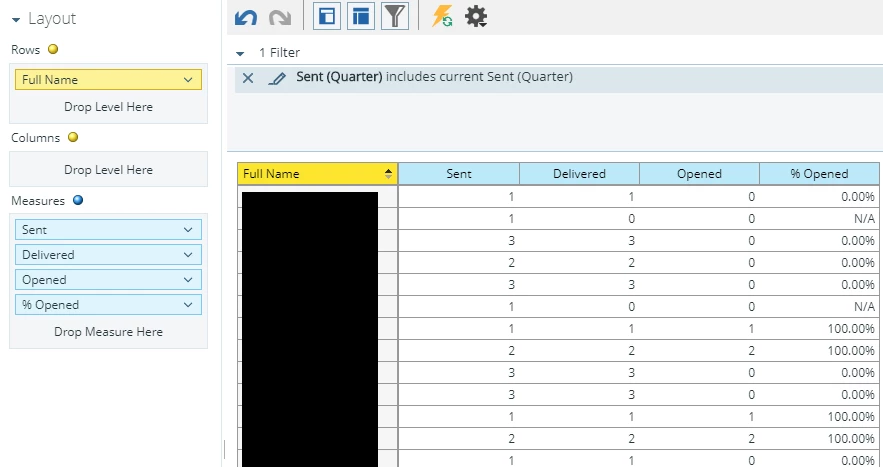Open the Full Name row level dropdown
This screenshot has width=883, height=467.
click(x=188, y=80)
